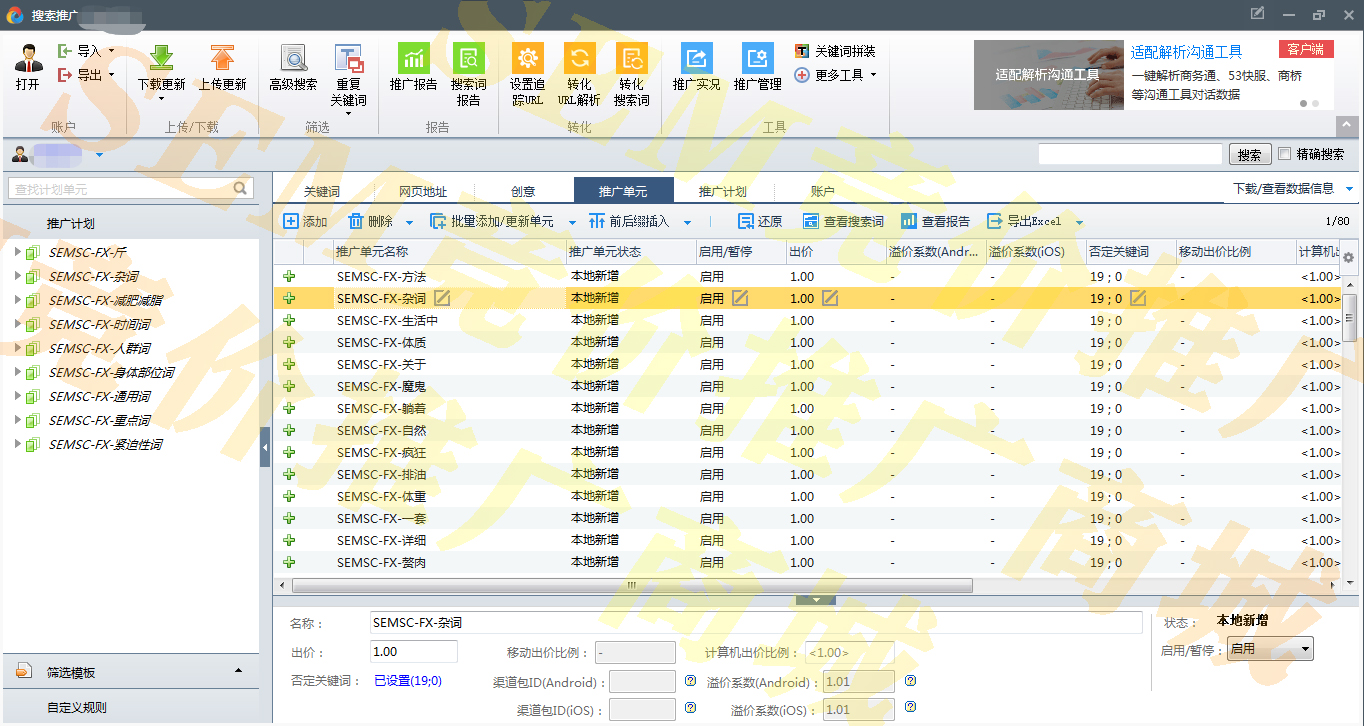Open the 启用/暂停 status dropdown
Image resolution: width=1364 pixels, height=726 pixels.
(x=1270, y=649)
